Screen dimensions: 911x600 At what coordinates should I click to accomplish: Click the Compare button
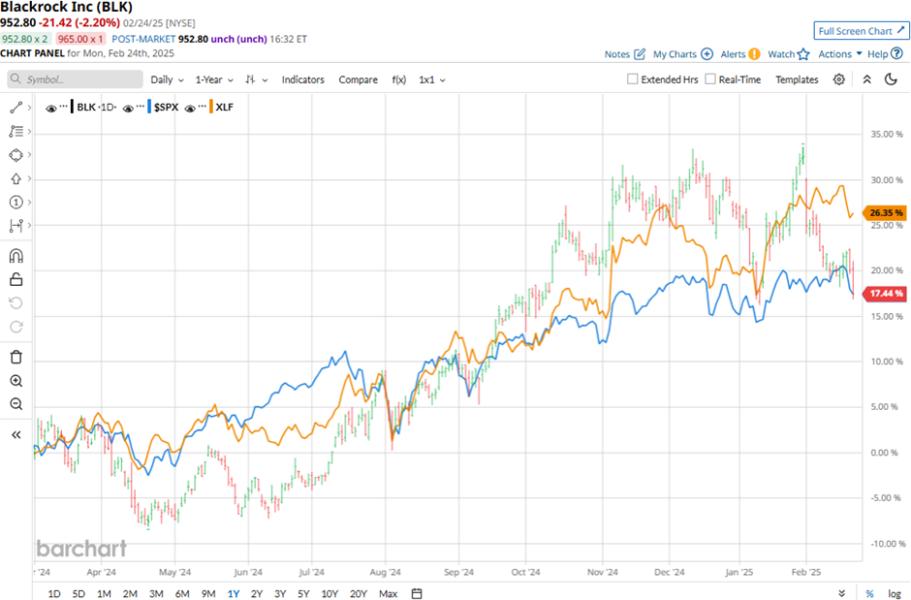tap(358, 80)
